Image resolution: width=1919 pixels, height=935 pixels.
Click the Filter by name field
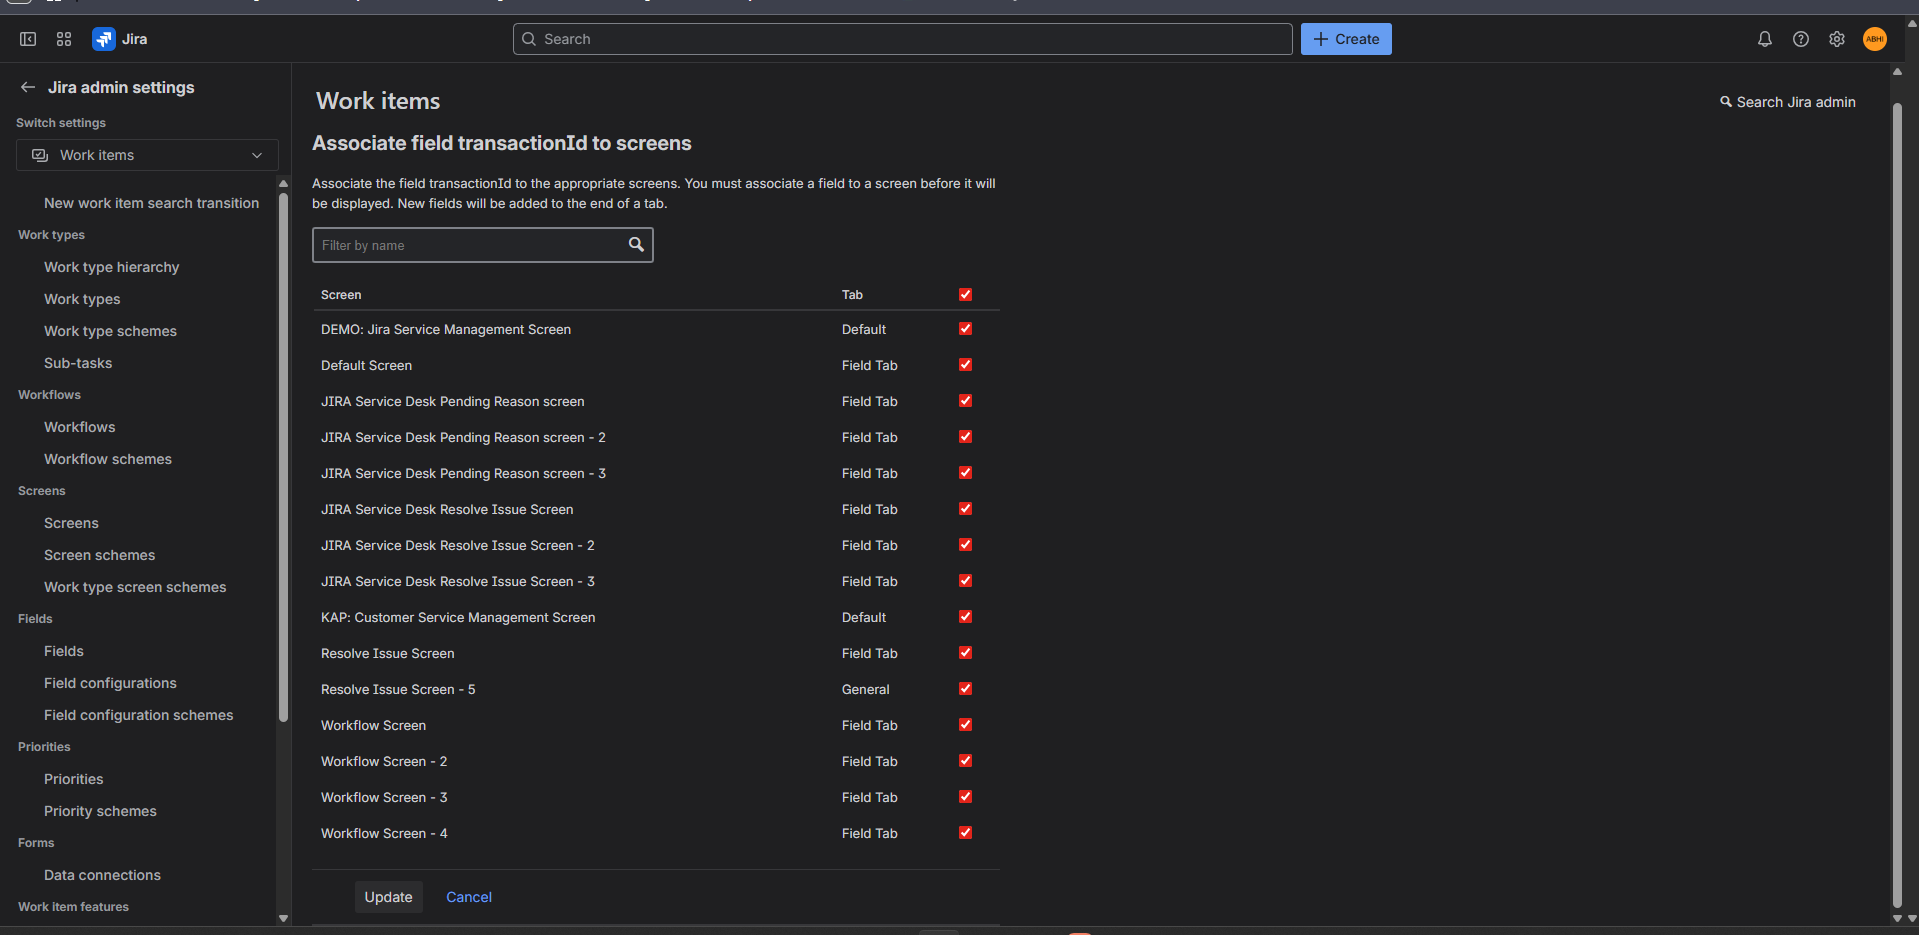click(483, 245)
